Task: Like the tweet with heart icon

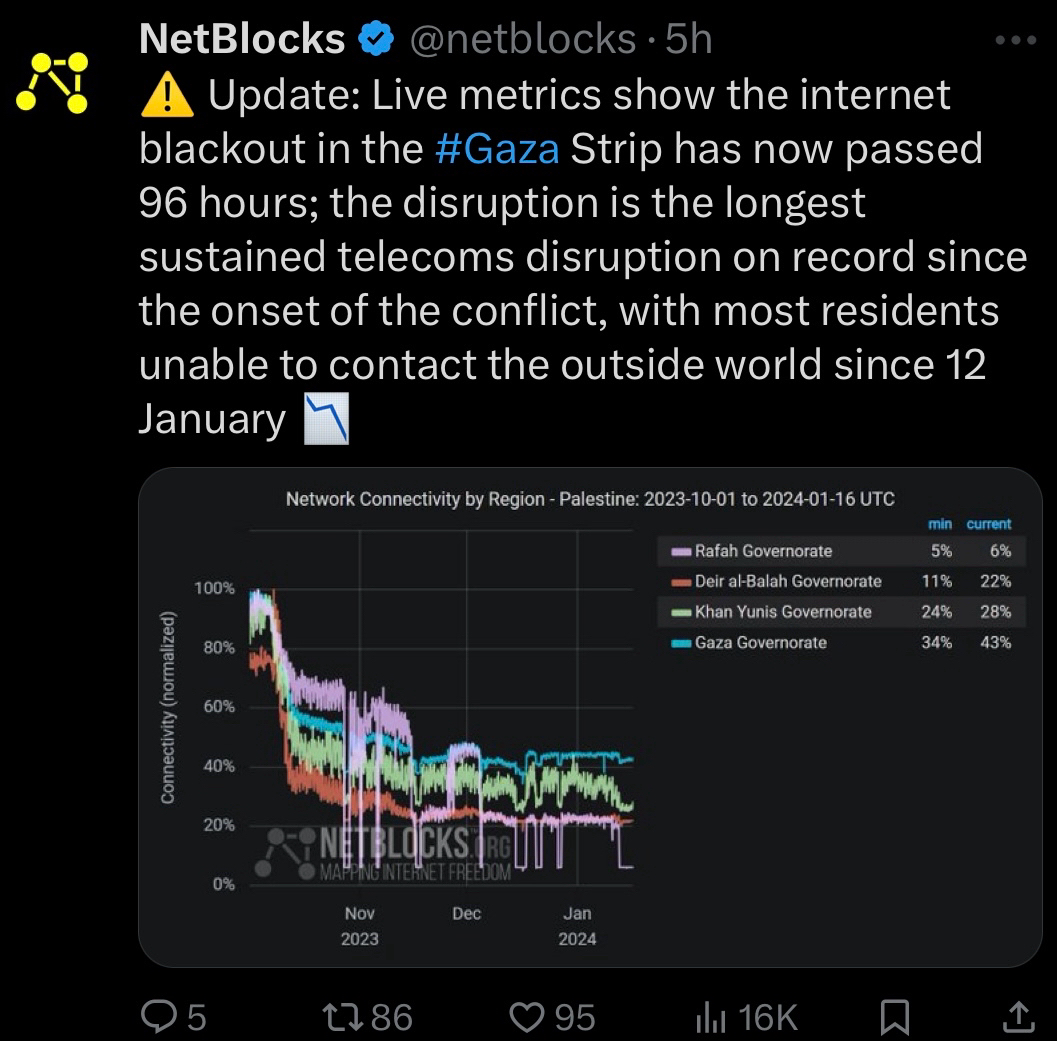Action: pos(525,1017)
